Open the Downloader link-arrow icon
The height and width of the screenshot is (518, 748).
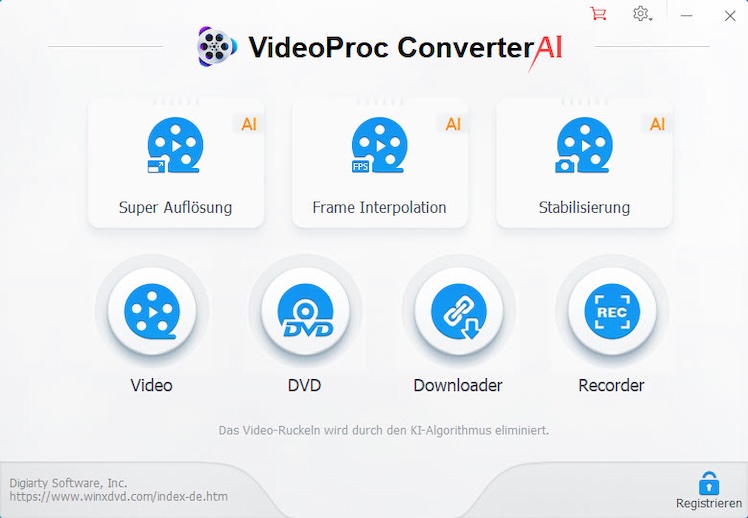coord(458,313)
